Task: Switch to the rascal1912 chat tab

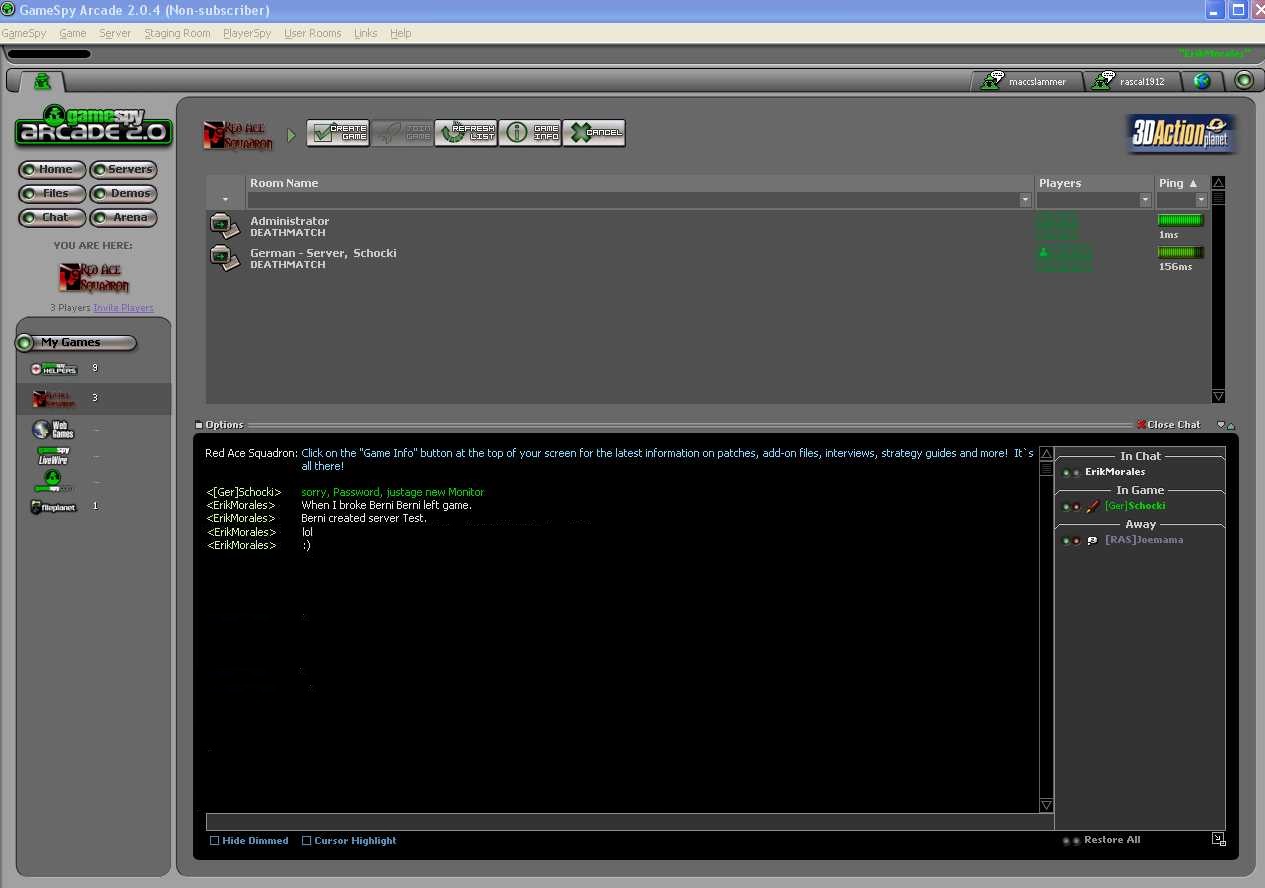Action: (1132, 82)
